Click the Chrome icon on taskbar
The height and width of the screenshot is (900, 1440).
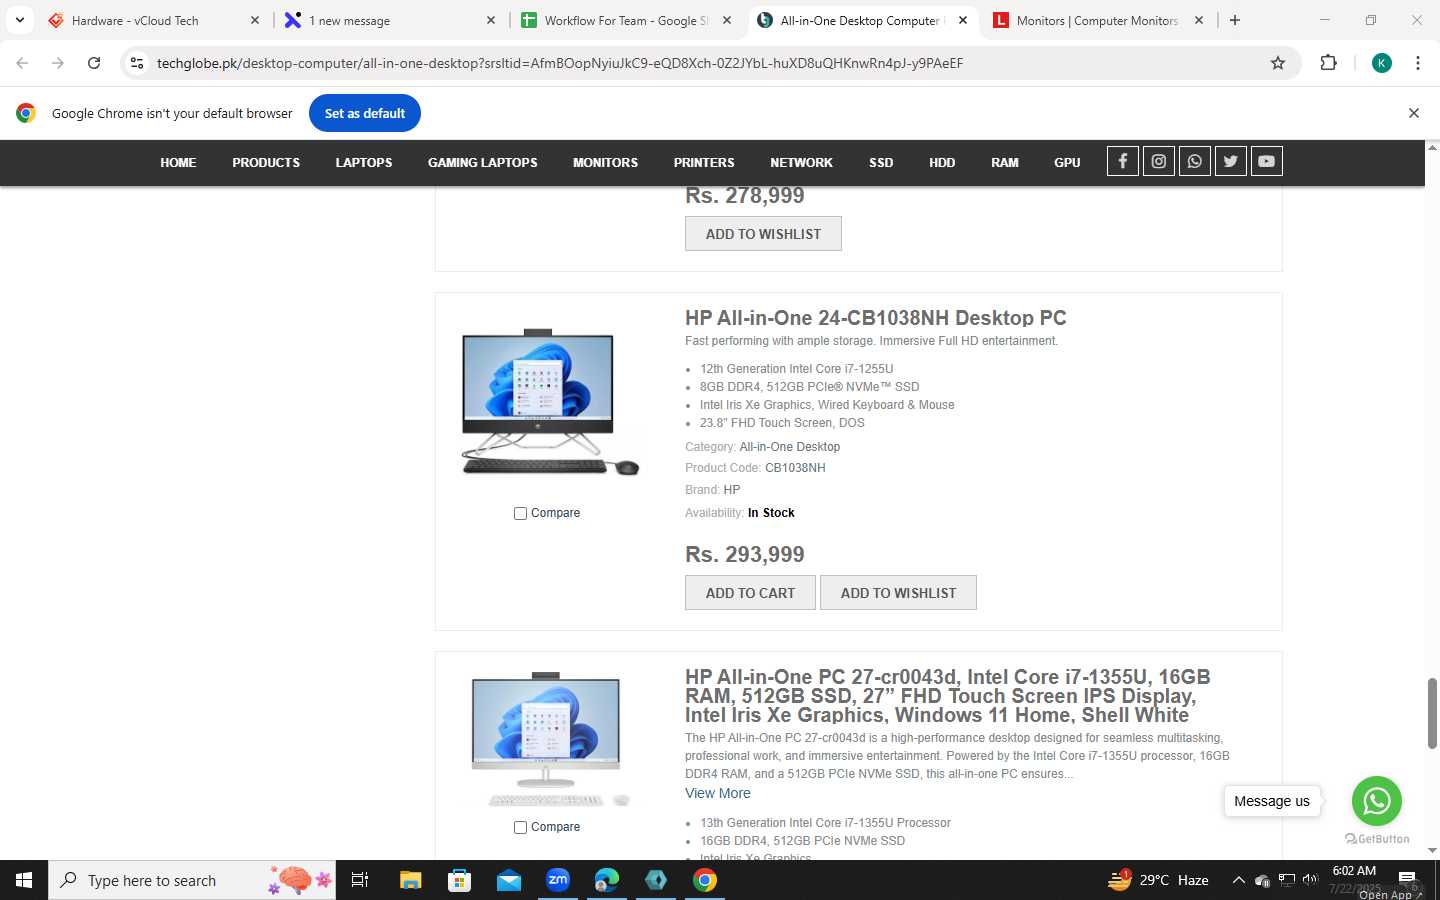pyautogui.click(x=705, y=880)
